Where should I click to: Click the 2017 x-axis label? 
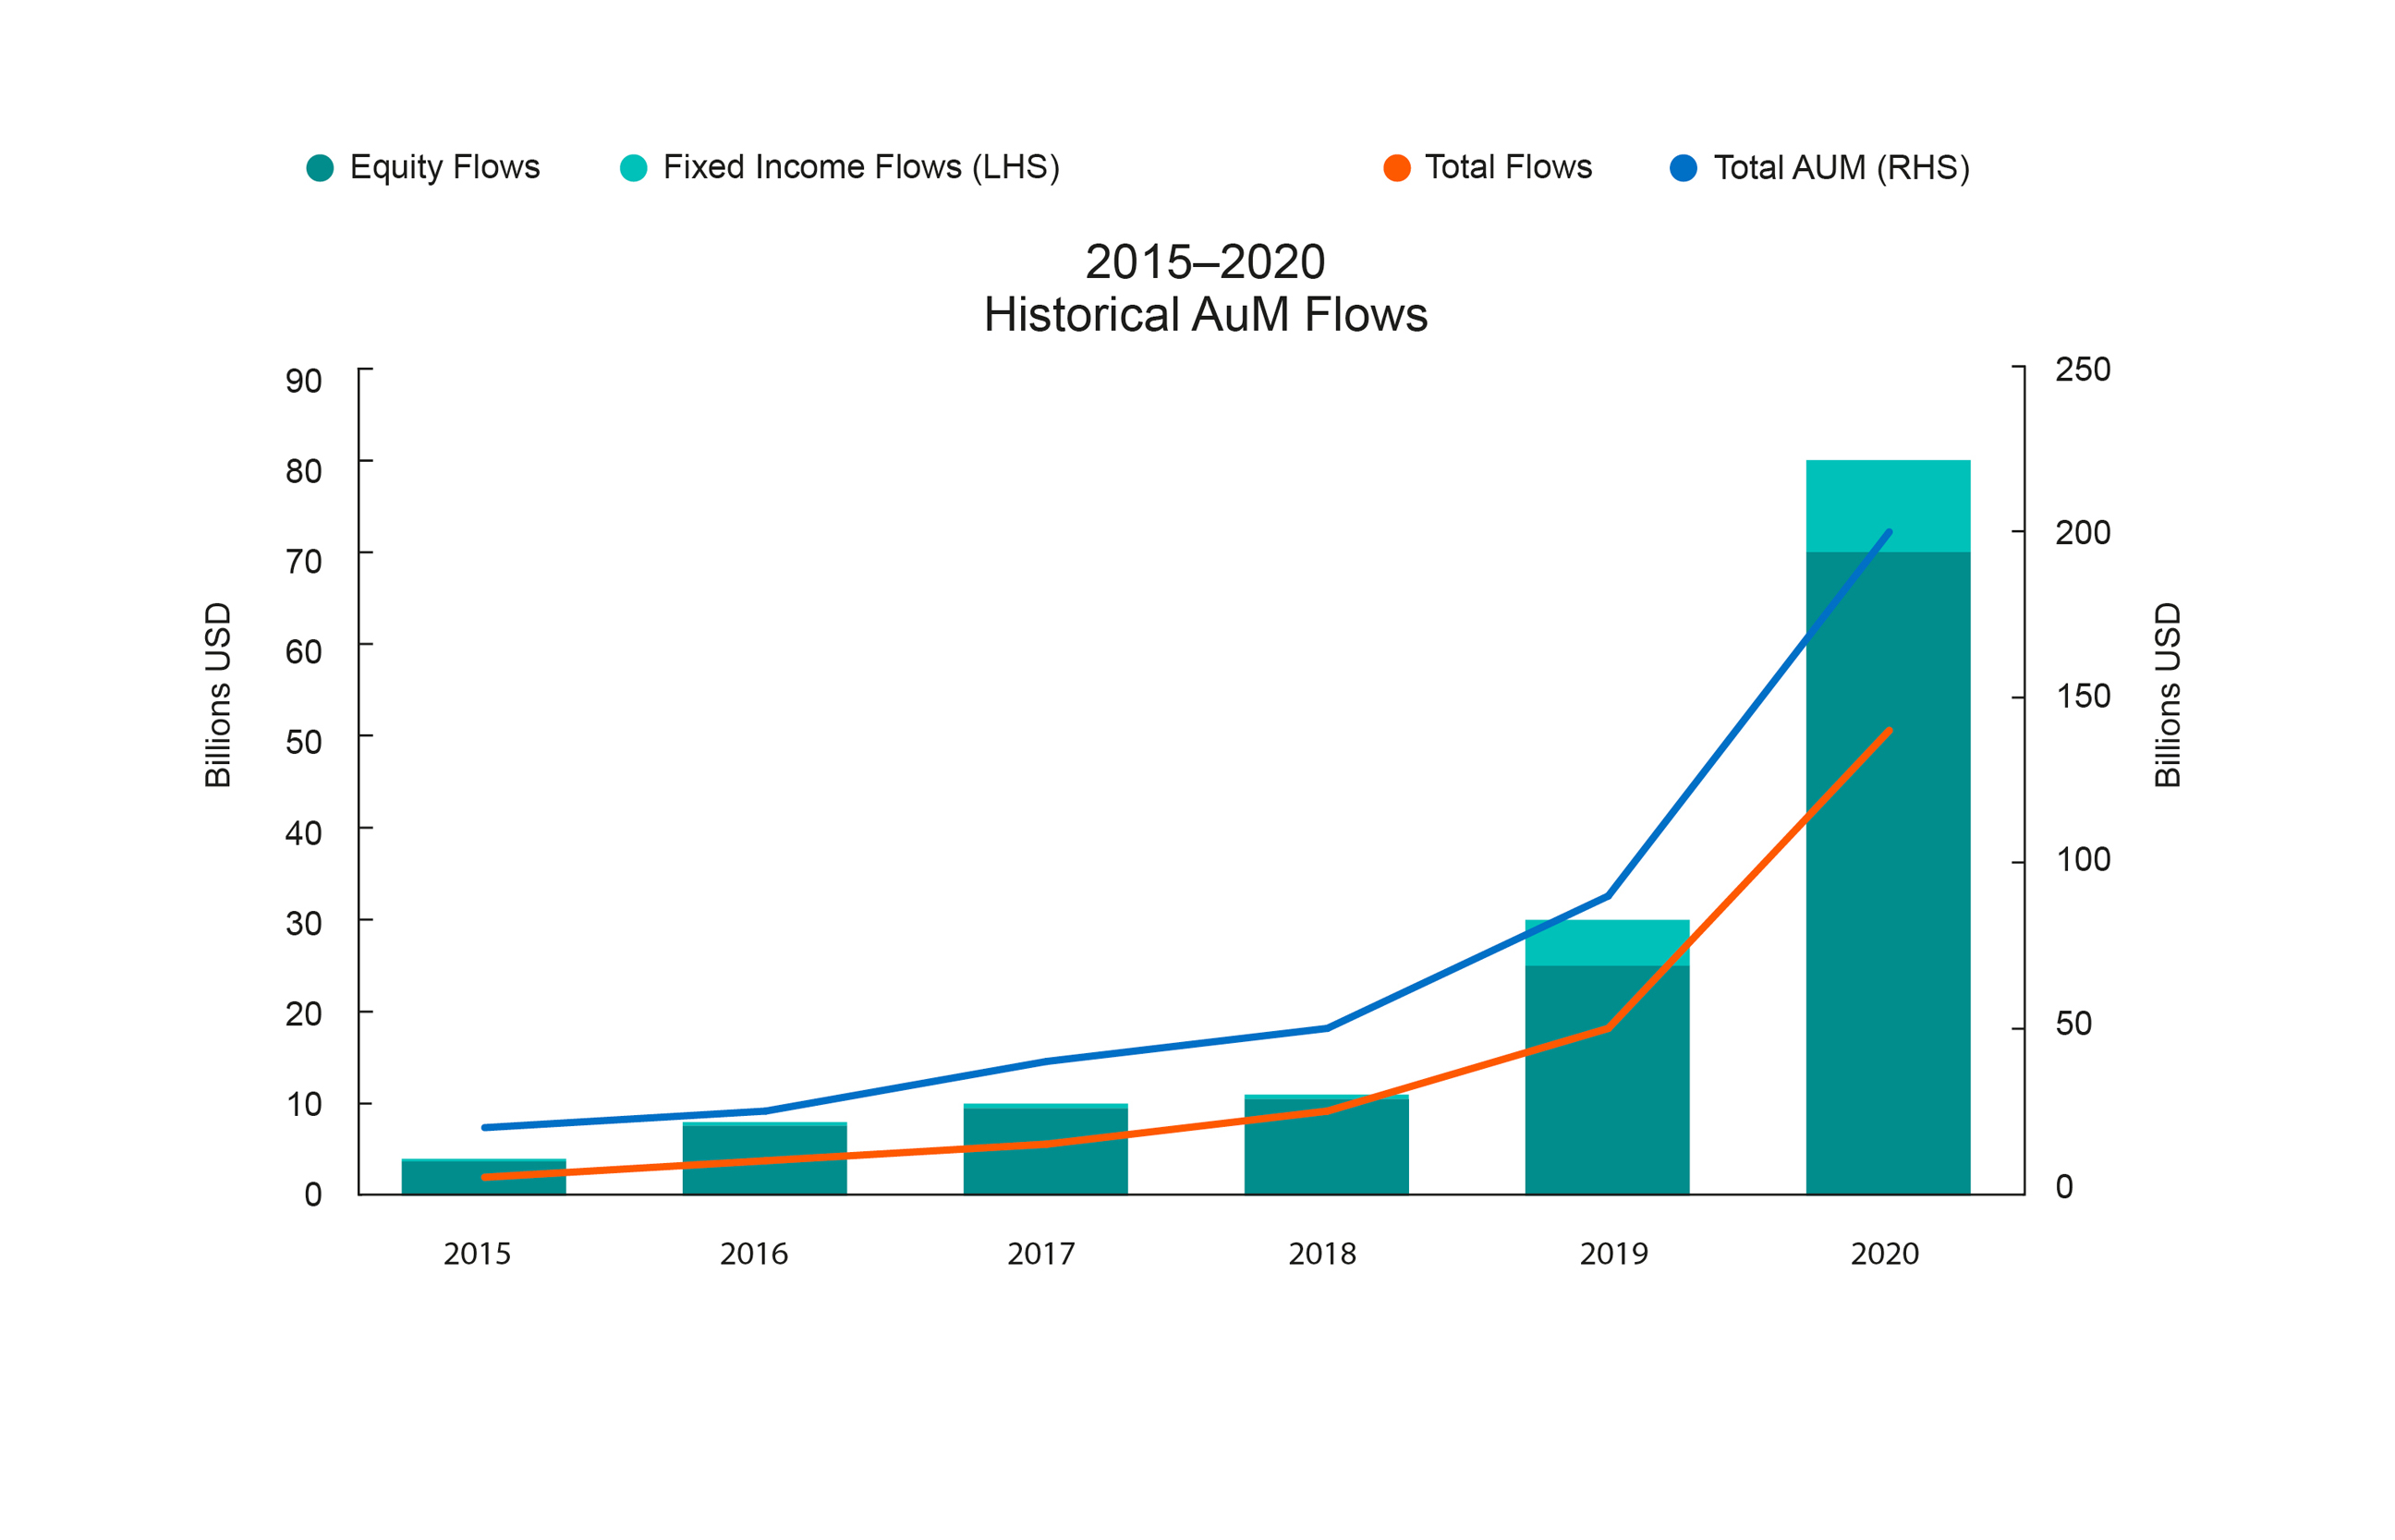1042,1254
